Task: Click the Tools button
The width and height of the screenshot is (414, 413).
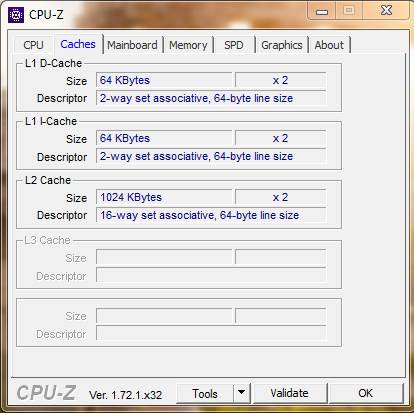Action: pos(205,394)
